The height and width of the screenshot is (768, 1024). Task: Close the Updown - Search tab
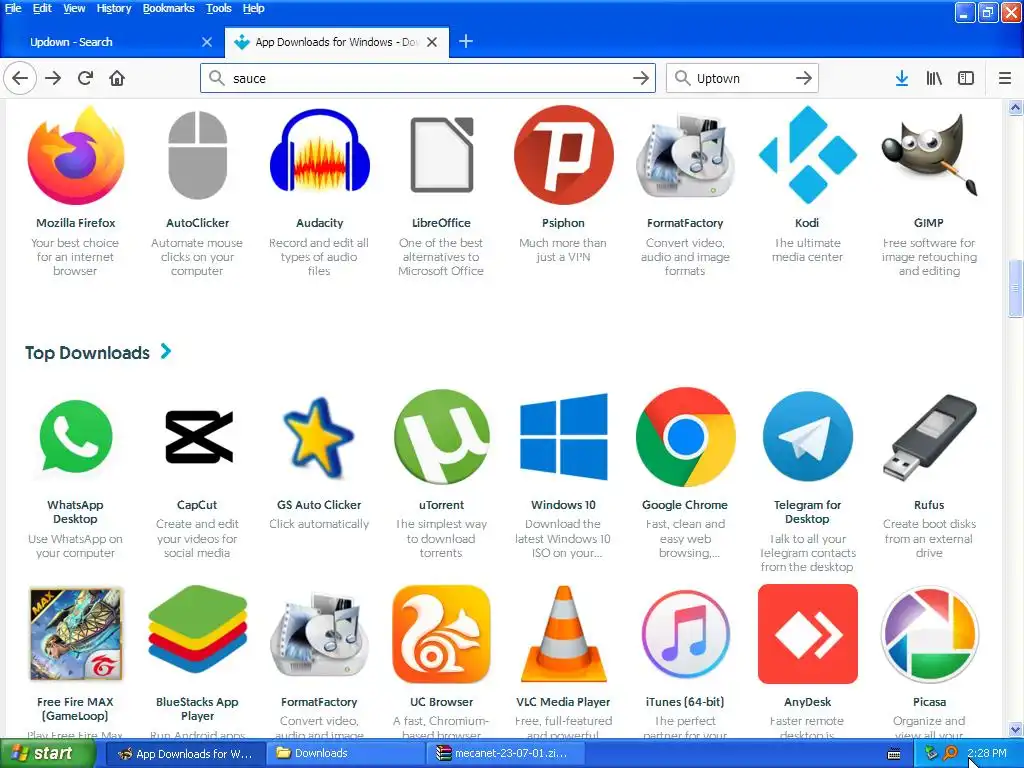pos(207,42)
